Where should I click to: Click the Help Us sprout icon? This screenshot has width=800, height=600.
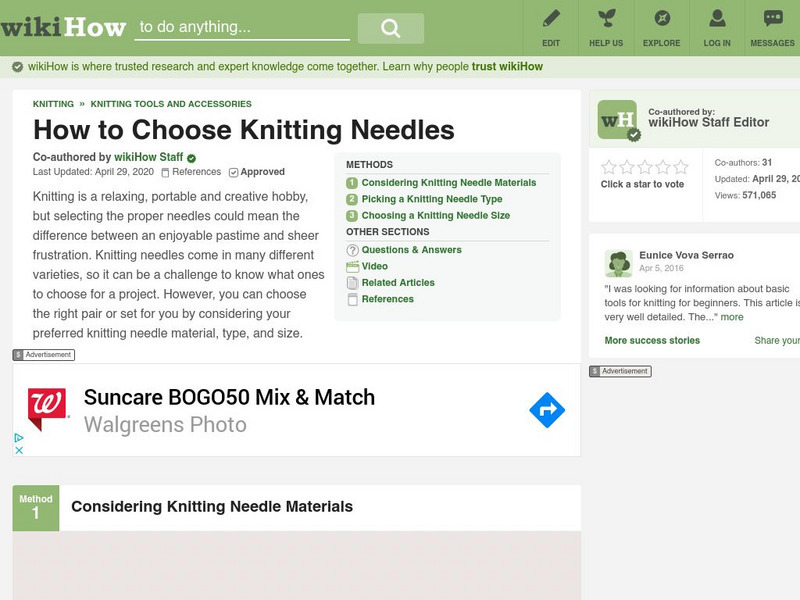coord(606,19)
